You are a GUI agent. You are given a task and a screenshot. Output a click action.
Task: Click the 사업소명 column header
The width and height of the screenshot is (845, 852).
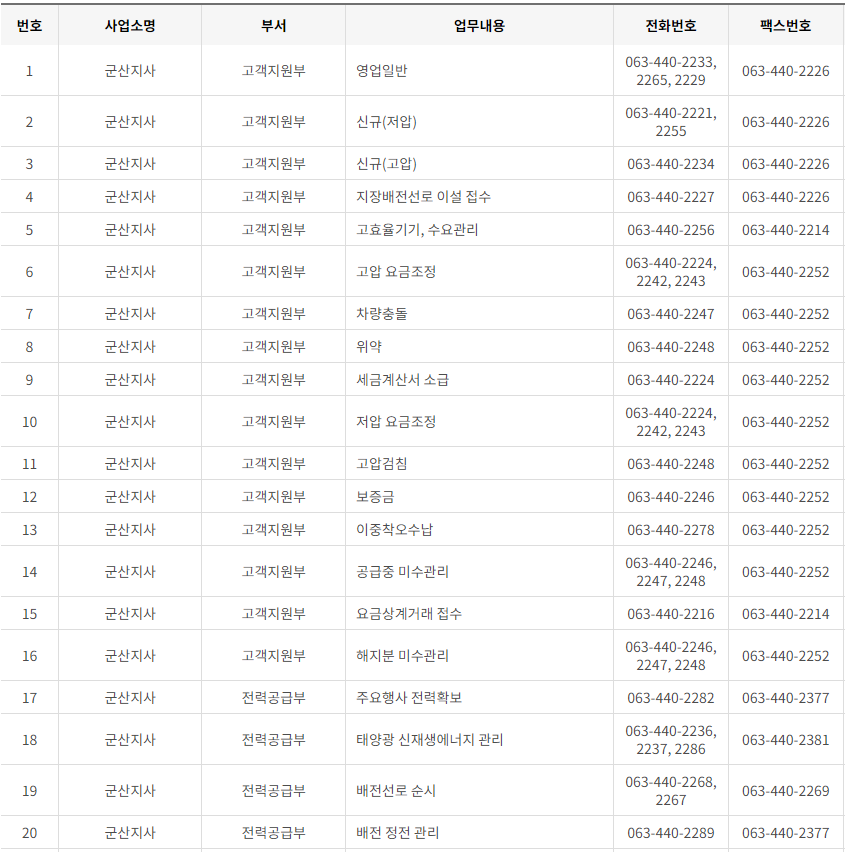pyautogui.click(x=134, y=27)
